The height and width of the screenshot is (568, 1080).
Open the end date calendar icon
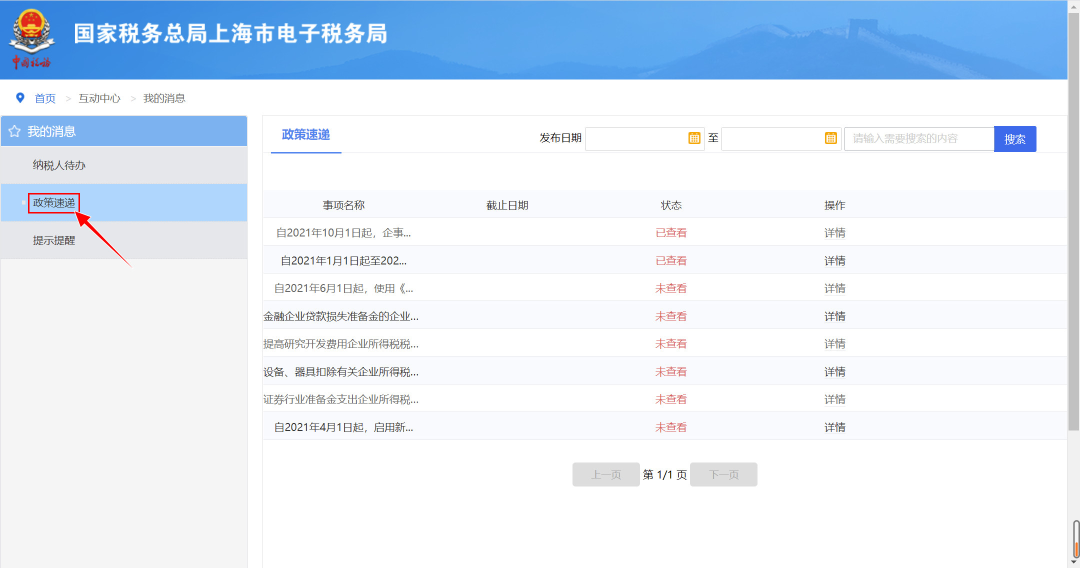(x=830, y=138)
